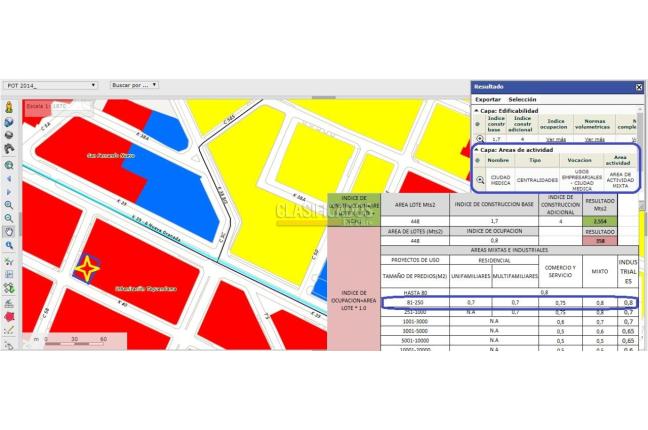Click the 81-250 row in the table
Viewport: 648px width, 430px height.
[510, 303]
